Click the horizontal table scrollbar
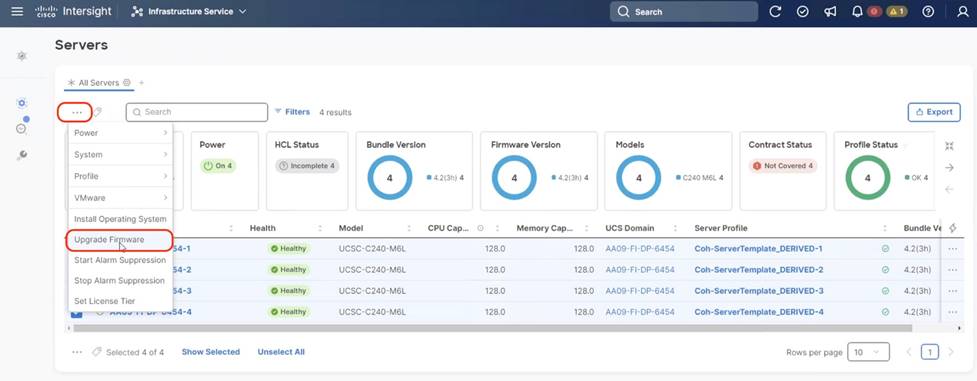This screenshot has height=381, width=977. [492, 327]
